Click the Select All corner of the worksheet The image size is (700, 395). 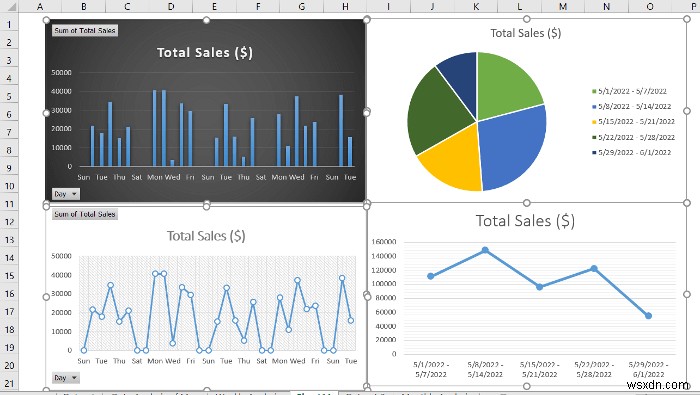coord(9,7)
